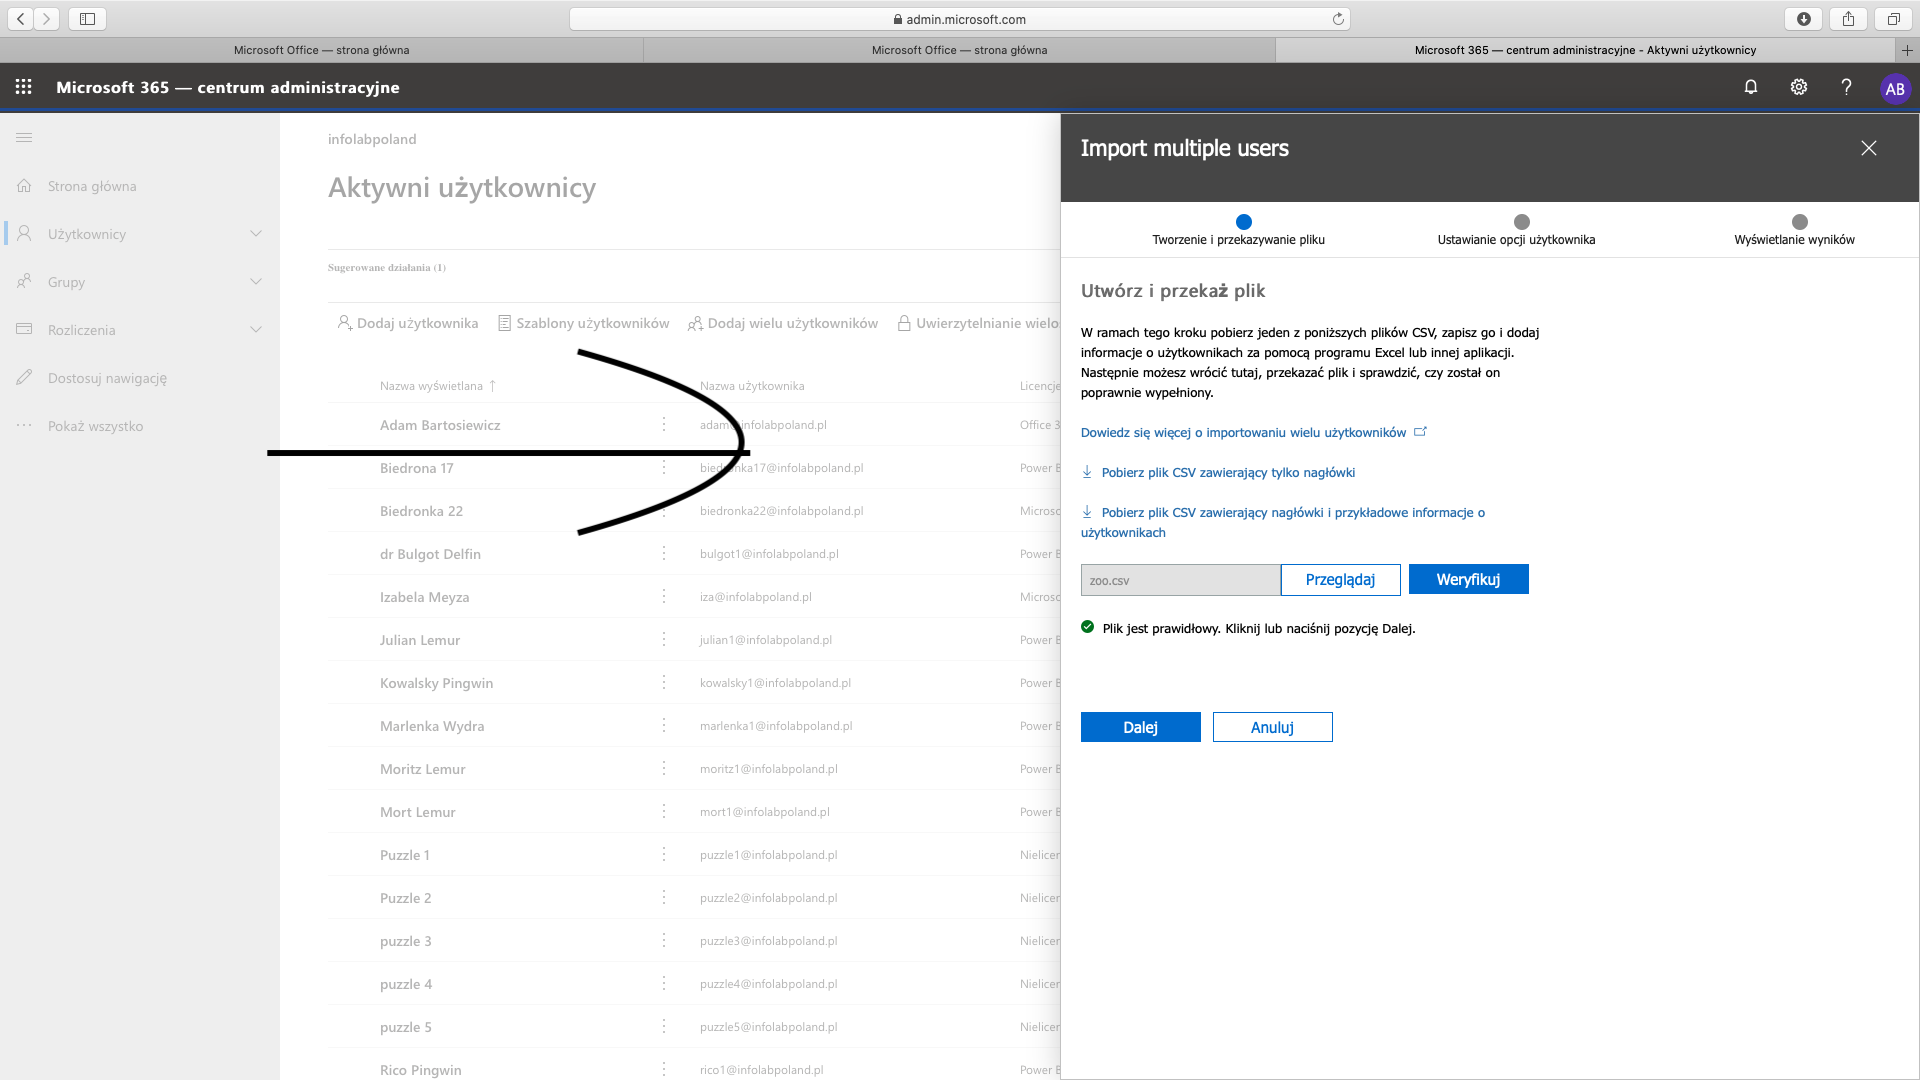Click the zoo.csv file field
Image resolution: width=1920 pixels, height=1080 pixels.
[1181, 580]
